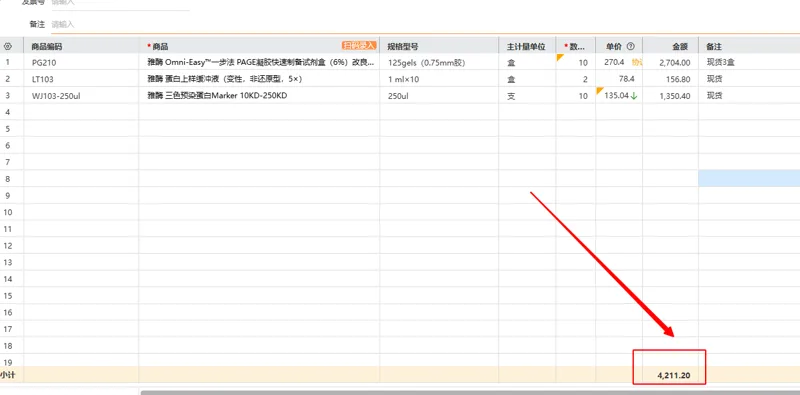800x395 pixels.
Task: Select the 蛋白上样缓冲液 product cell
Action: coord(259,79)
